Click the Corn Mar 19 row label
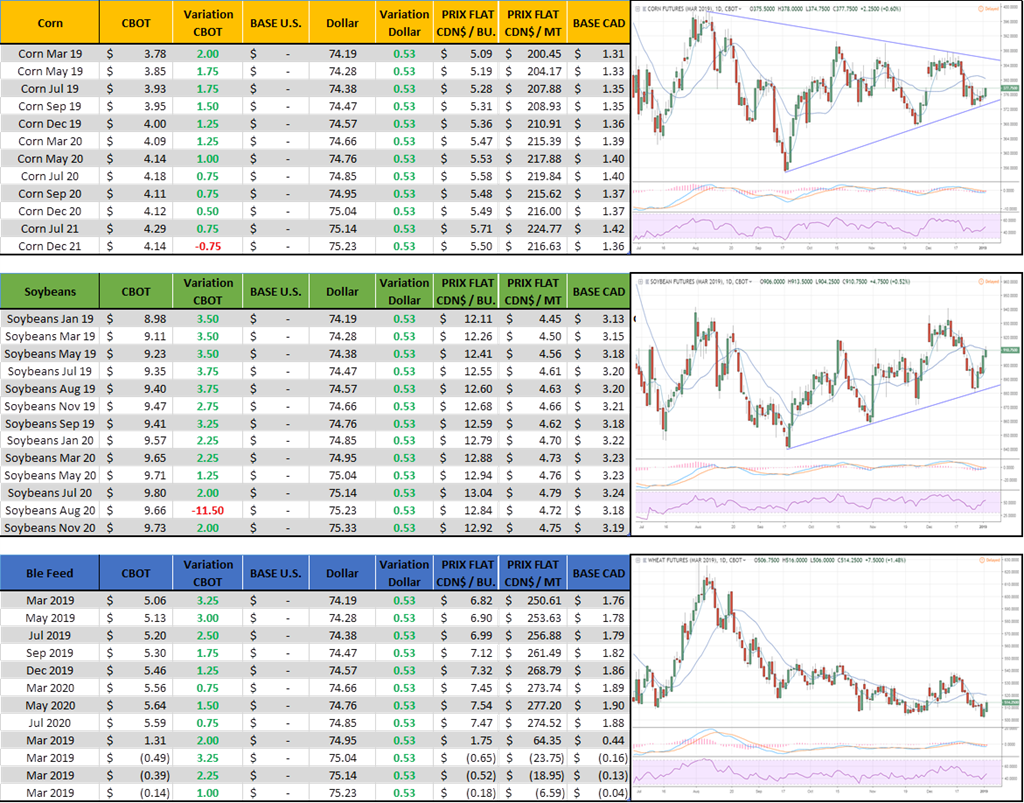This screenshot has height=803, width=1024. point(50,53)
